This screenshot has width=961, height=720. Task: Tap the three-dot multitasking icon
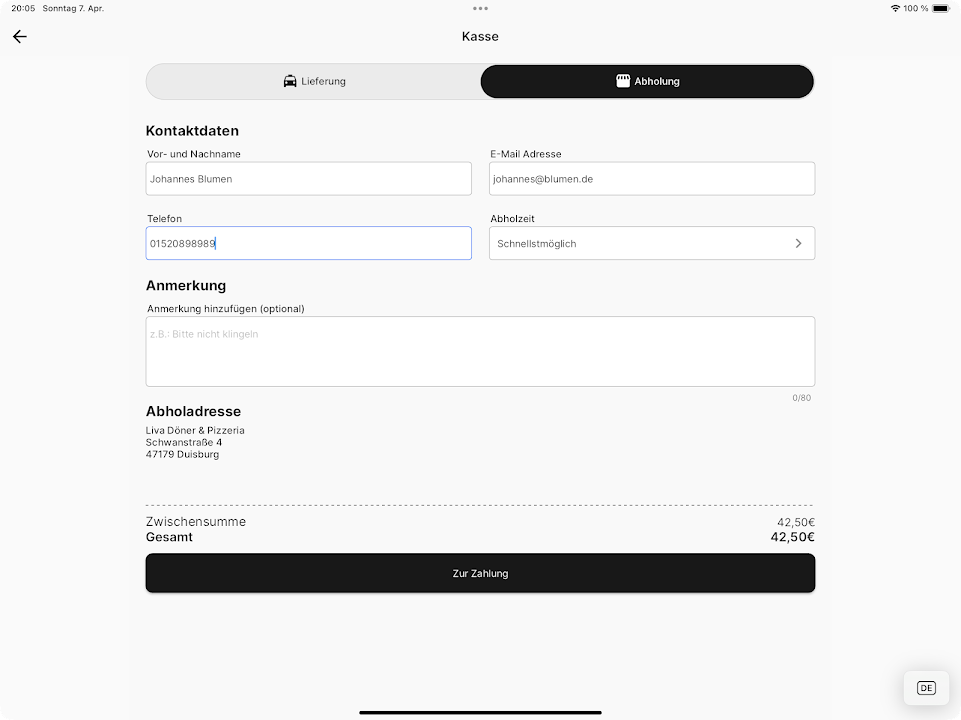point(480,8)
